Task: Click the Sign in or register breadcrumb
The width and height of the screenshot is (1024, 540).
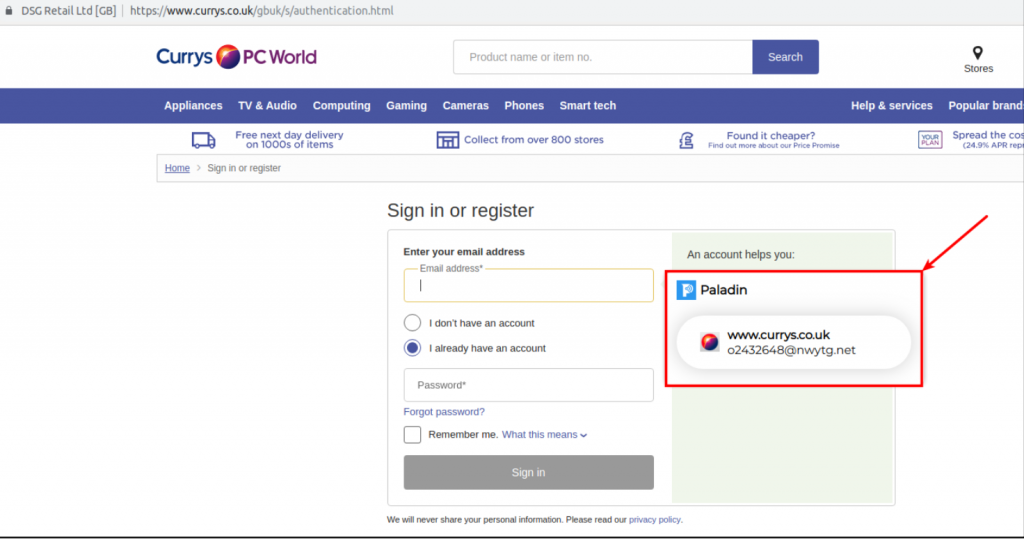Action: pyautogui.click(x=244, y=168)
